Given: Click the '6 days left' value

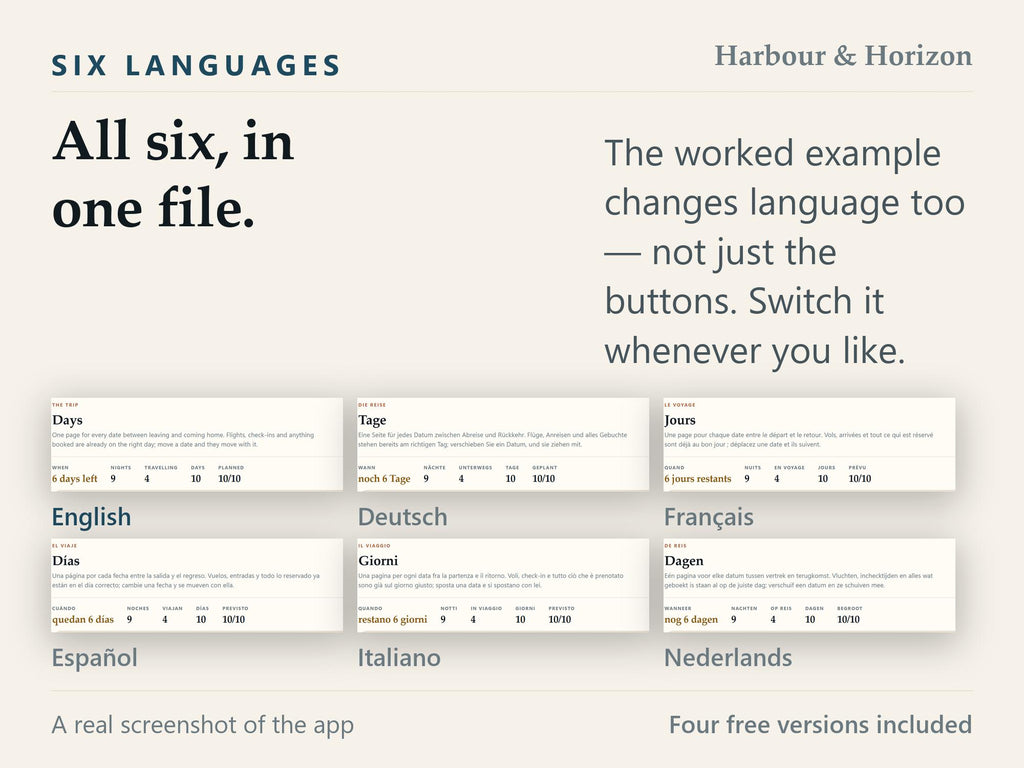Looking at the screenshot, I should pos(74,479).
